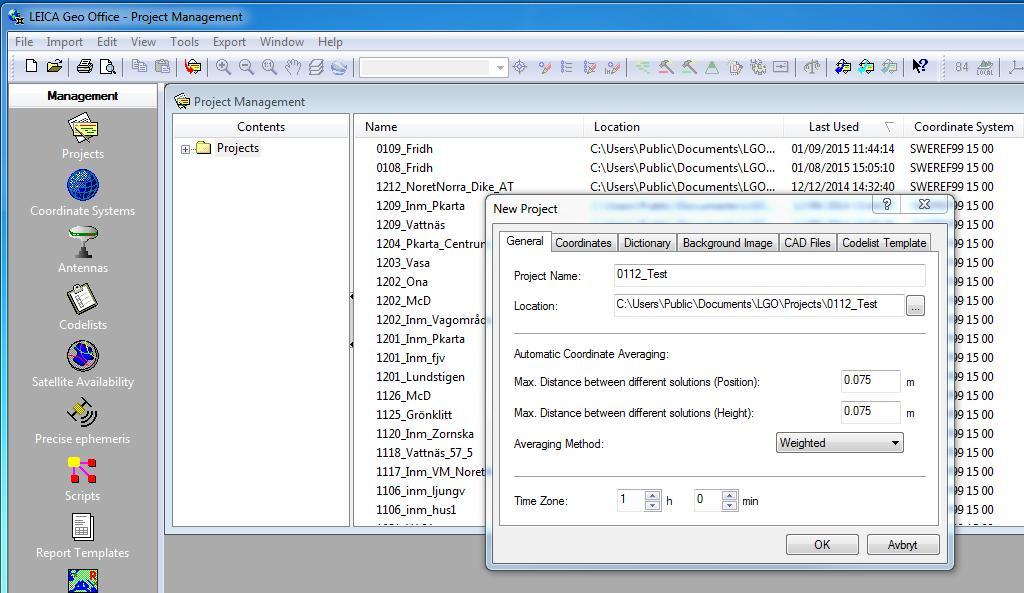The height and width of the screenshot is (593, 1024).
Task: Click the help question mark in New Project dialog
Action: (x=887, y=204)
